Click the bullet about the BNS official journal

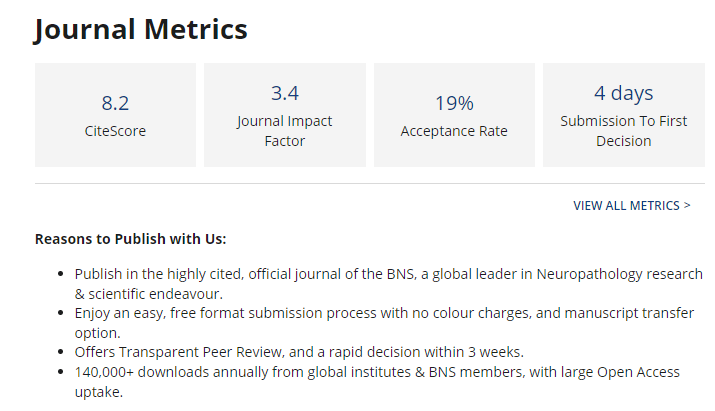tap(389, 284)
